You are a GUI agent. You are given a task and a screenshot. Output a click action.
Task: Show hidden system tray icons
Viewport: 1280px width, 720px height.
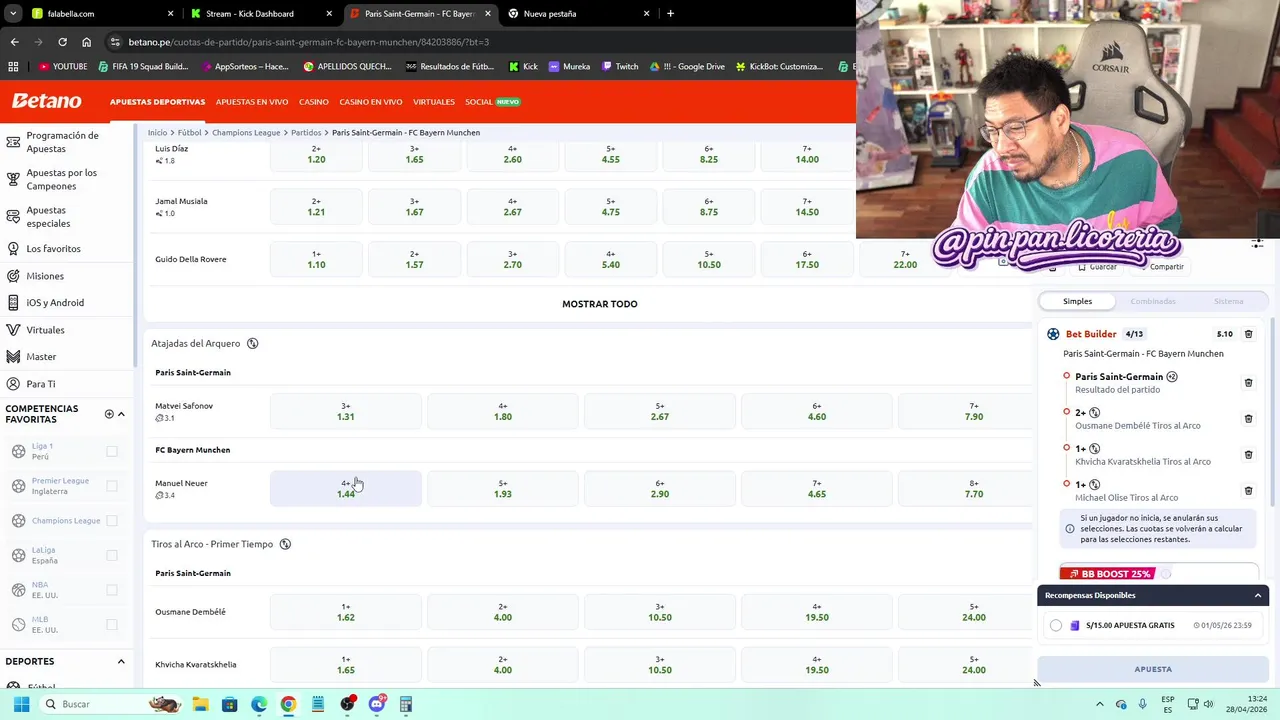[x=1099, y=704]
